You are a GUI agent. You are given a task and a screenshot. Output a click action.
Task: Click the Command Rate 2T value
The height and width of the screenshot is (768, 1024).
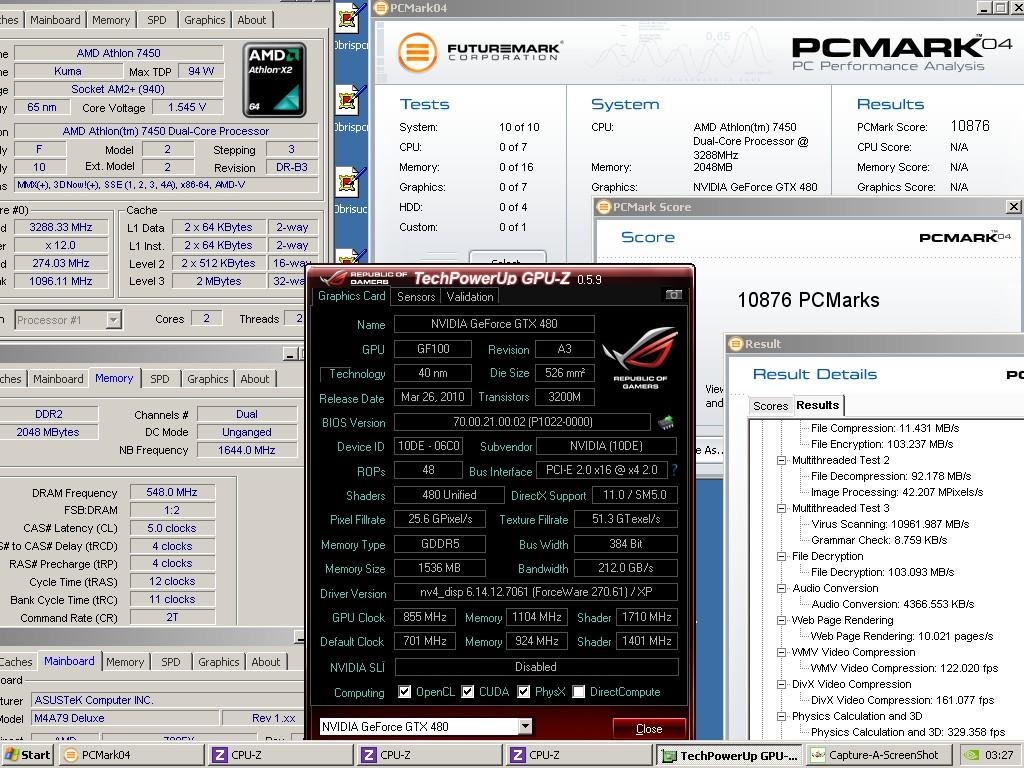click(x=172, y=617)
